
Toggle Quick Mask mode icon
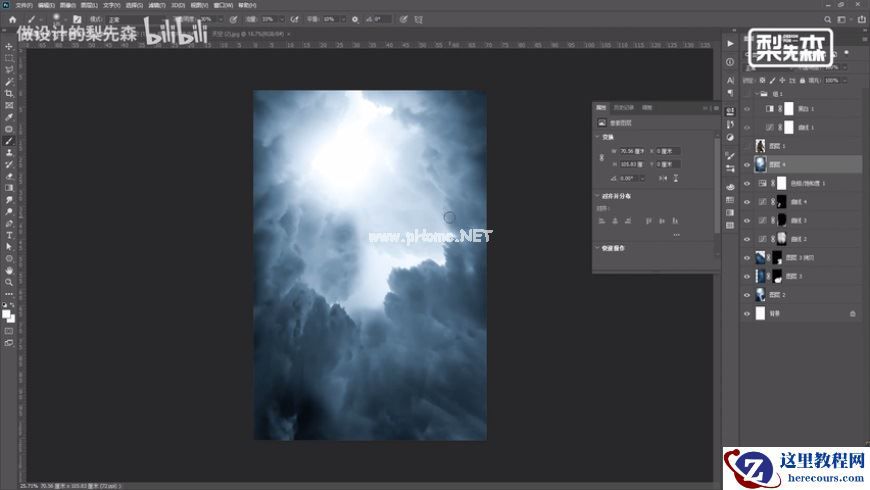(x=9, y=331)
